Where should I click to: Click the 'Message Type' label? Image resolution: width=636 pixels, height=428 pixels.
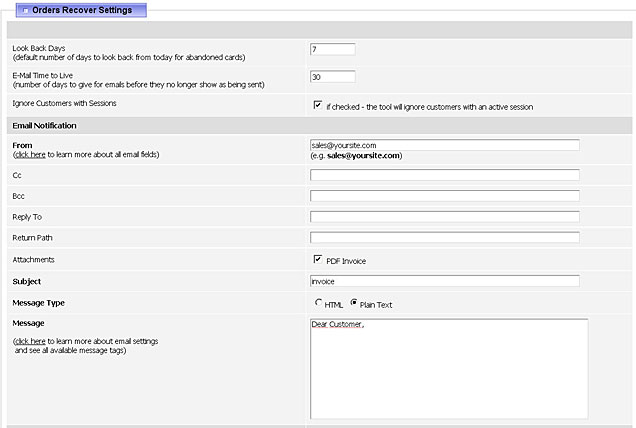[39, 303]
